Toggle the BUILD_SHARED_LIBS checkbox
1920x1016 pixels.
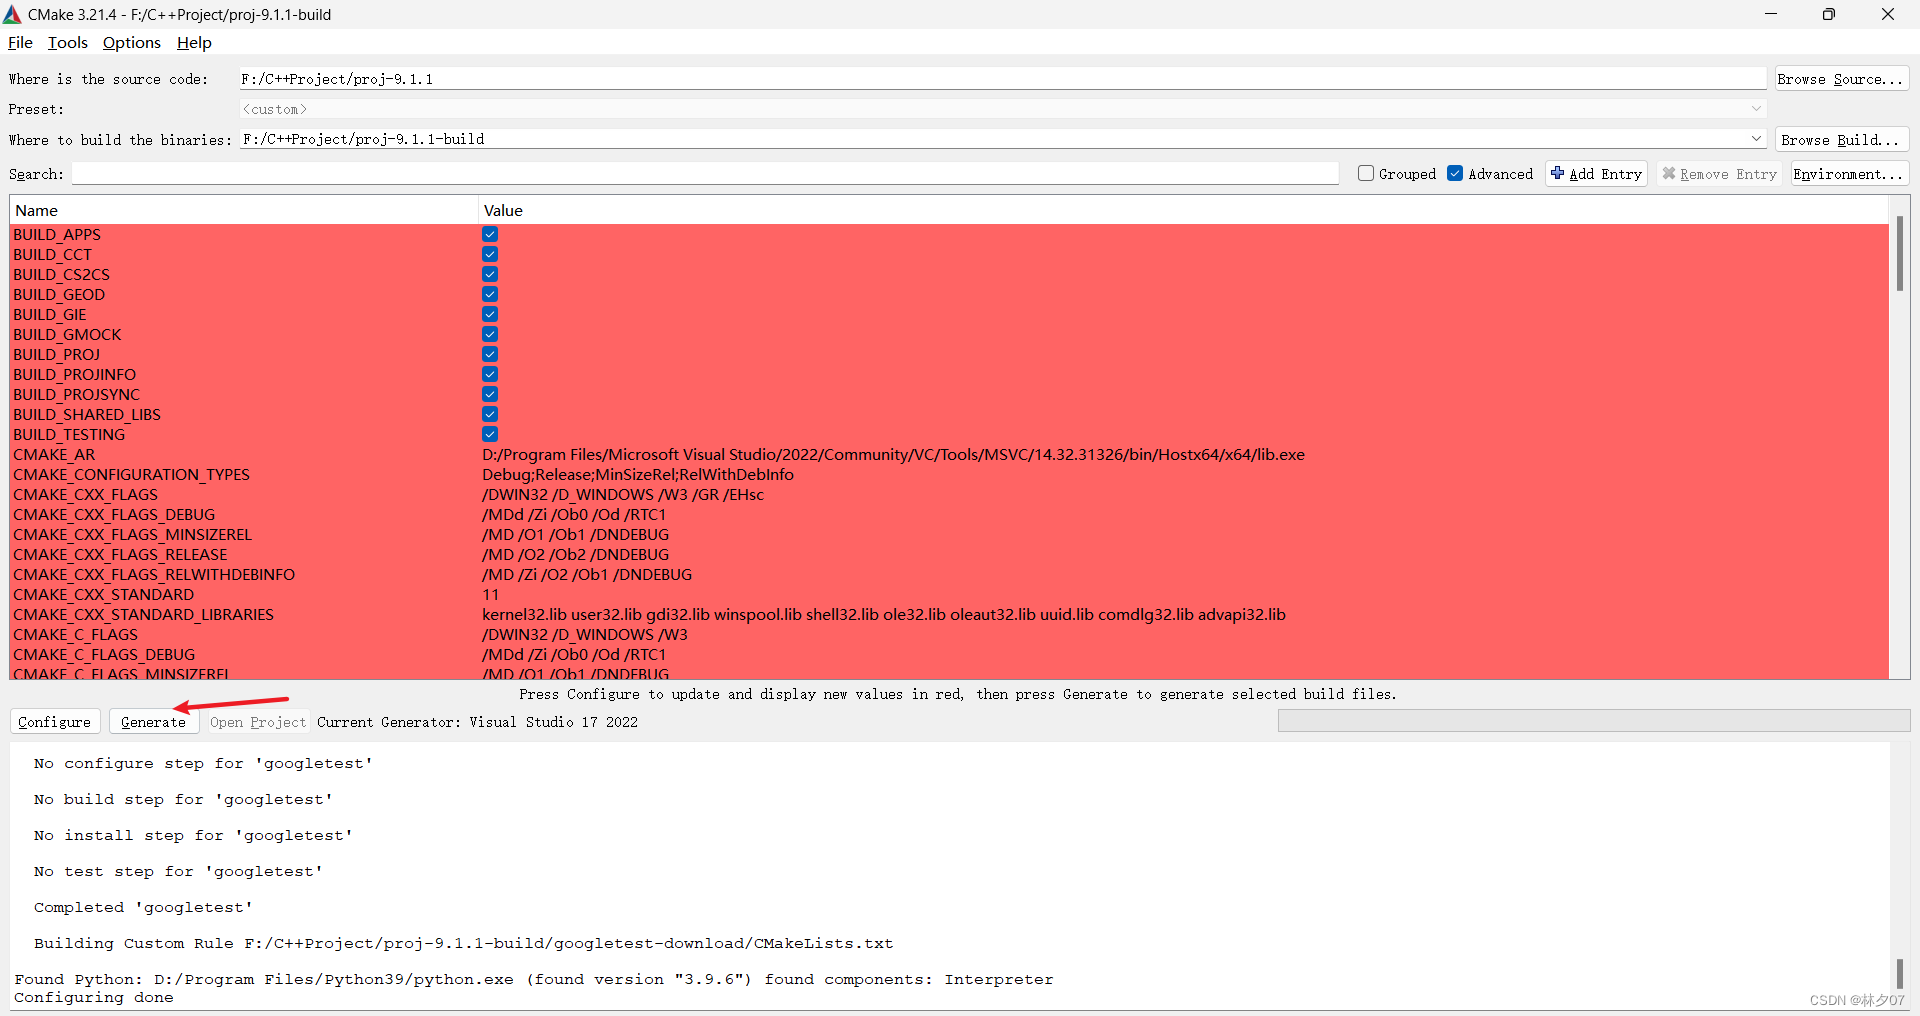489,414
